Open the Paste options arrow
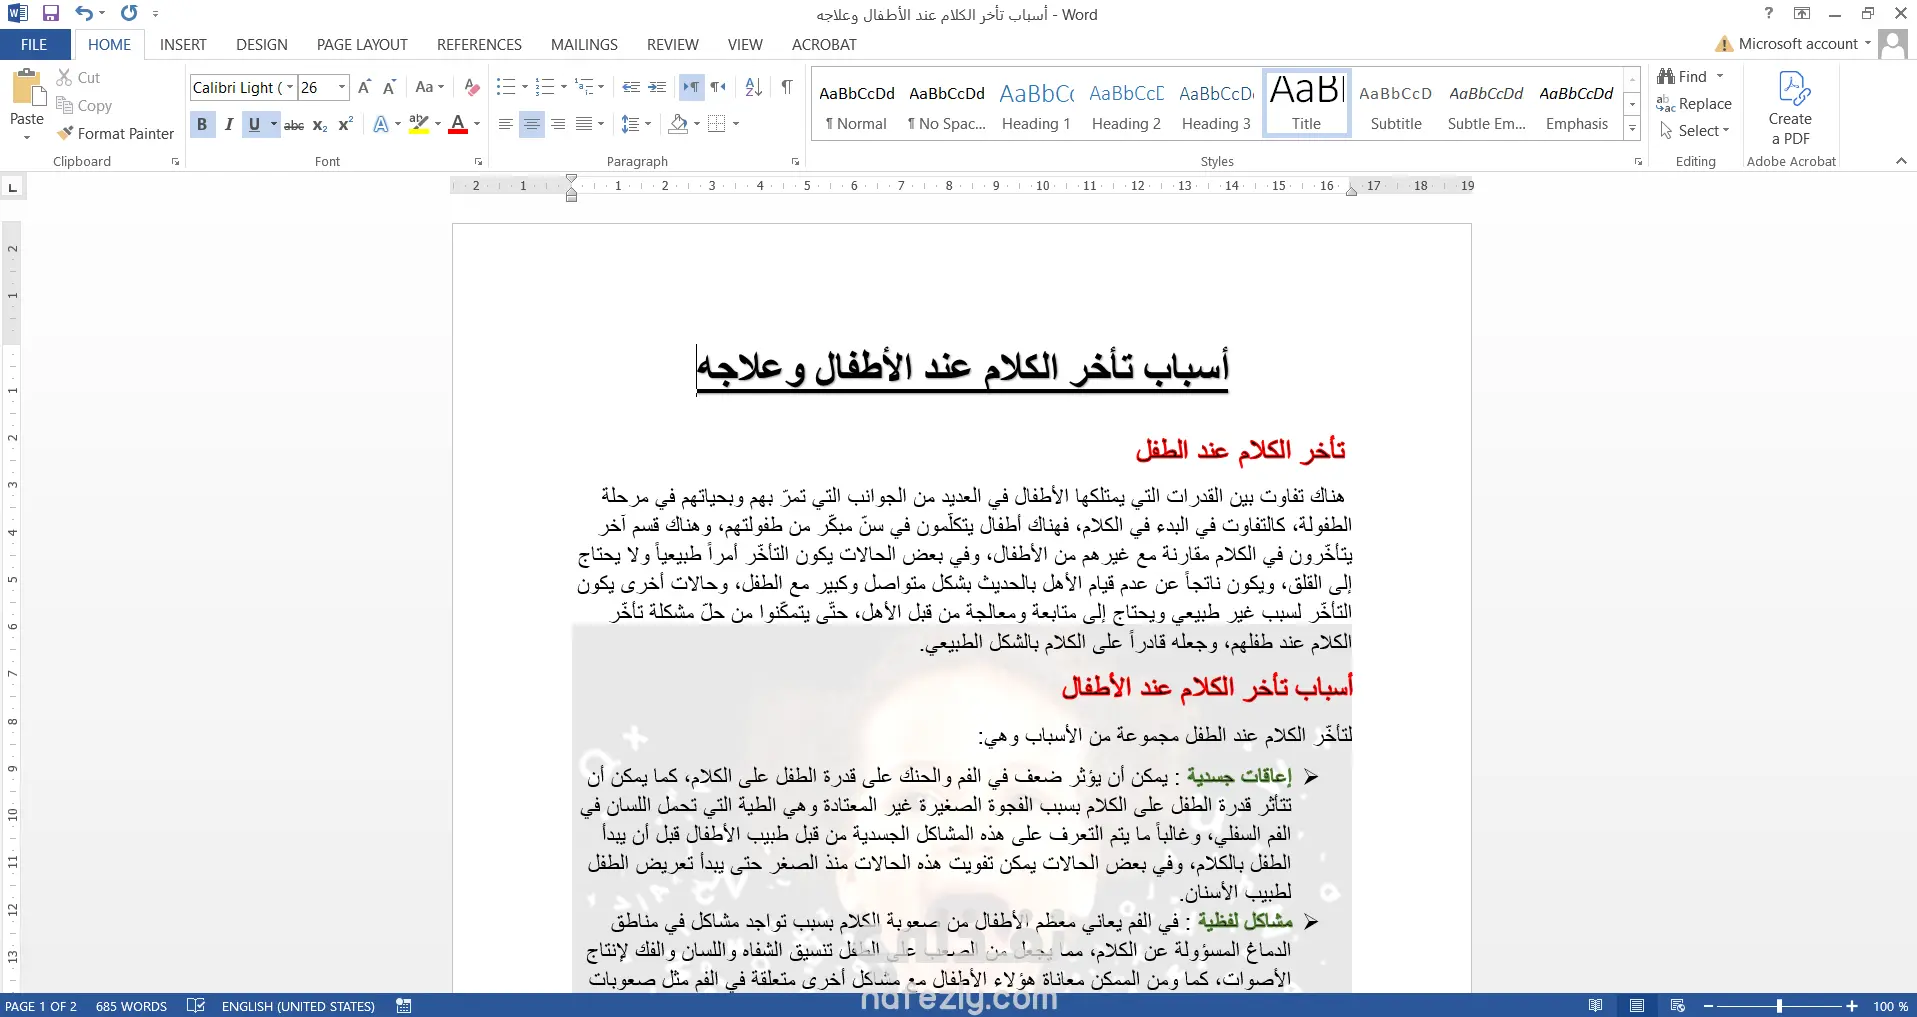This screenshot has width=1917, height=1017. (27, 137)
